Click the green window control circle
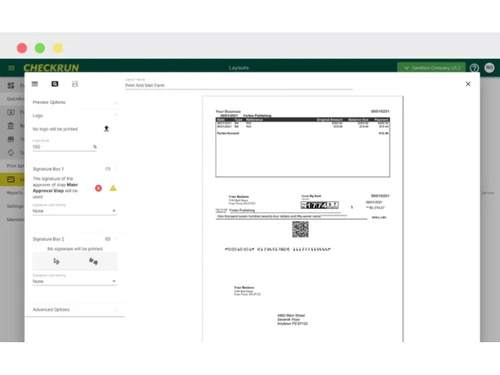 tap(40, 48)
